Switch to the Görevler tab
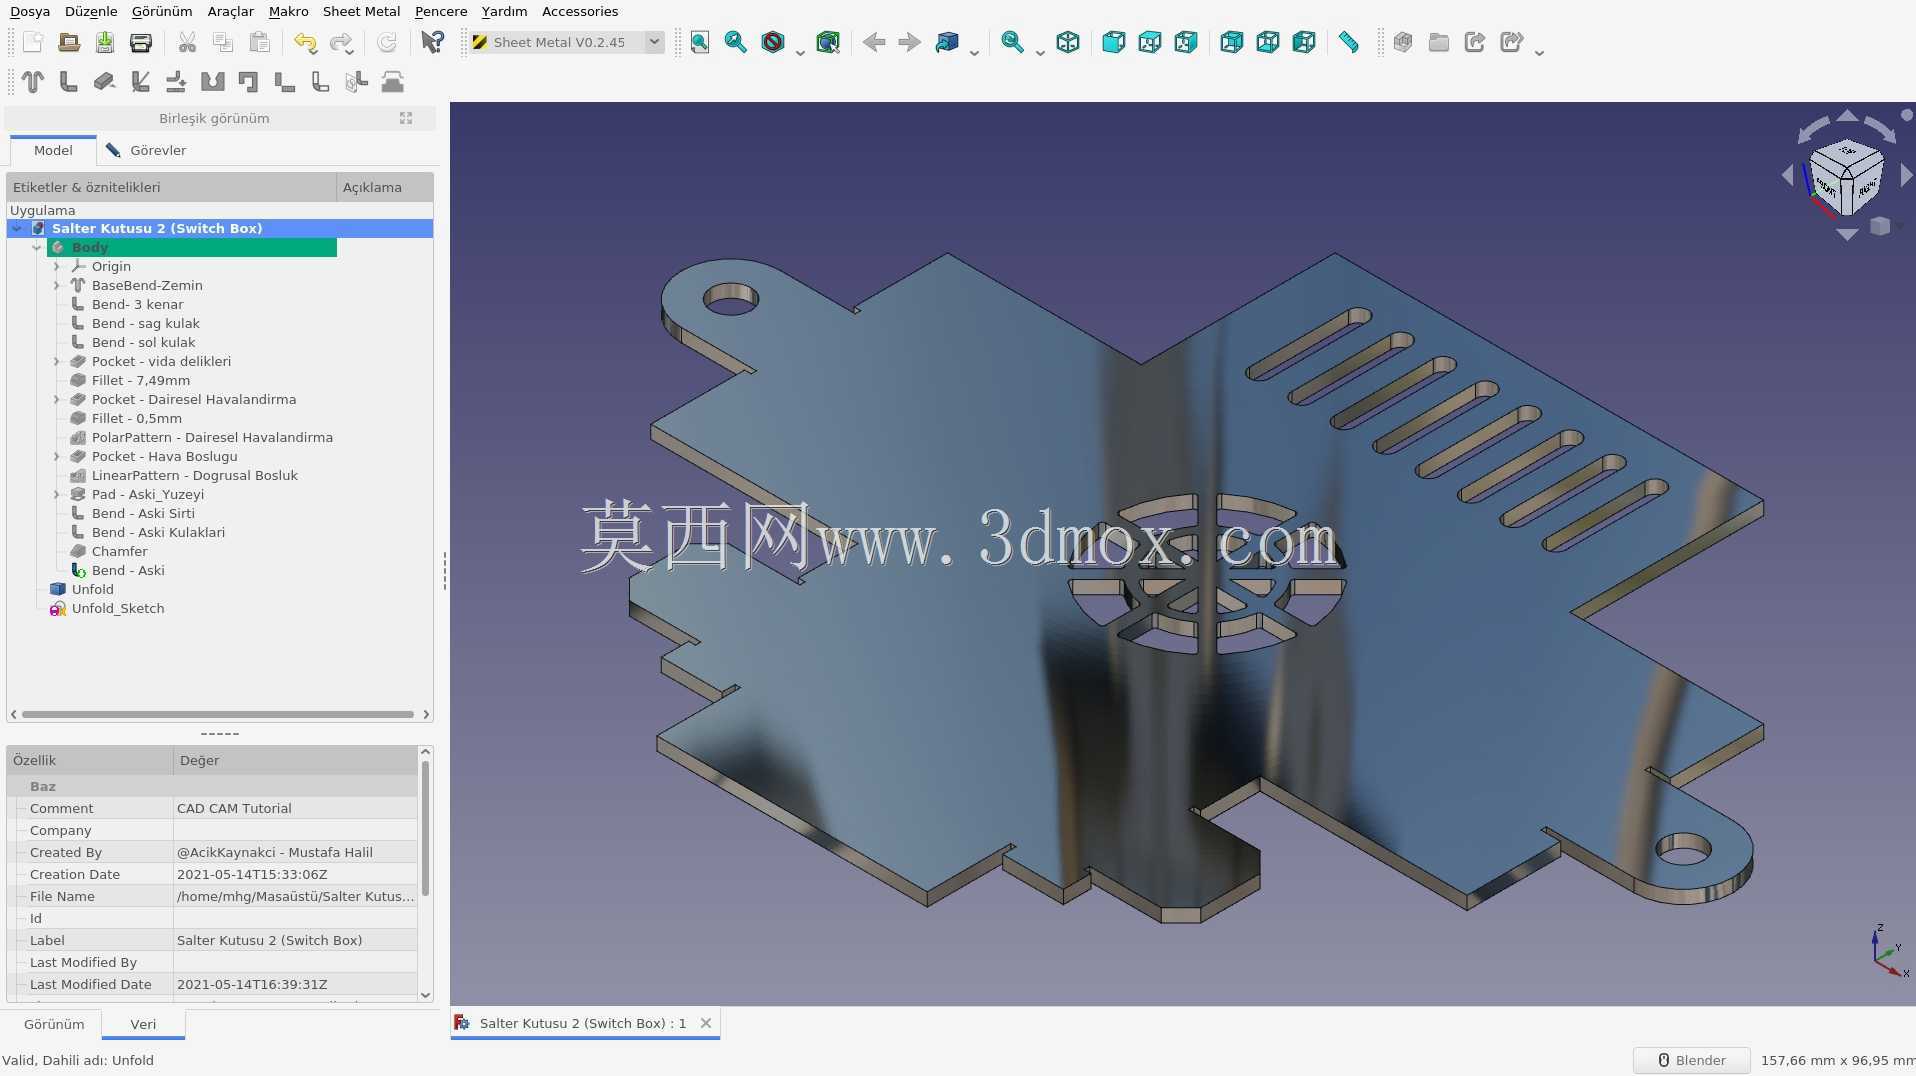Viewport: 1916px width, 1076px height. [146, 150]
